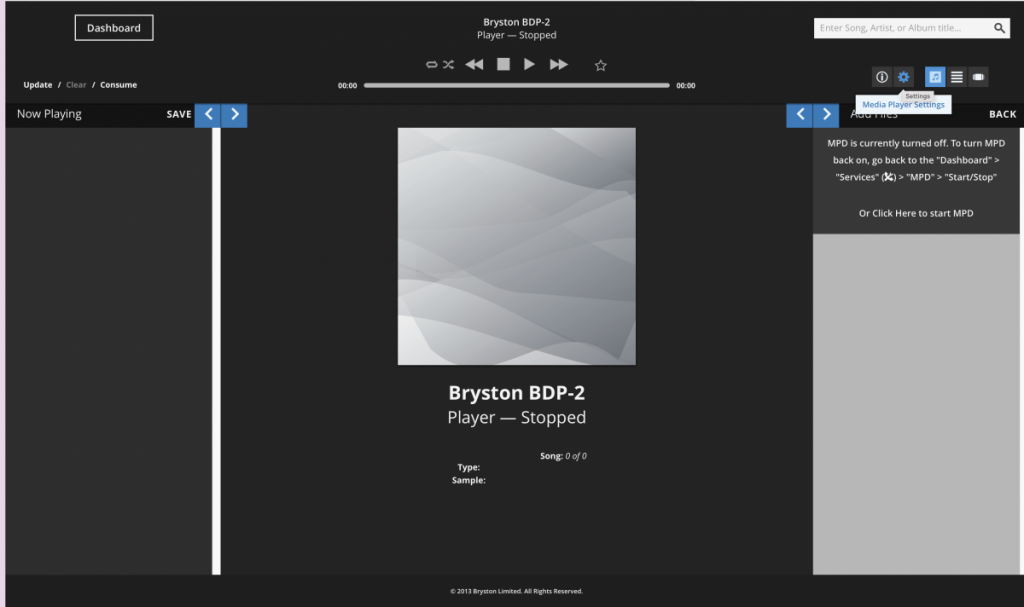This screenshot has width=1024, height=607.
Task: Select the compact bar view icon
Action: (x=978, y=77)
